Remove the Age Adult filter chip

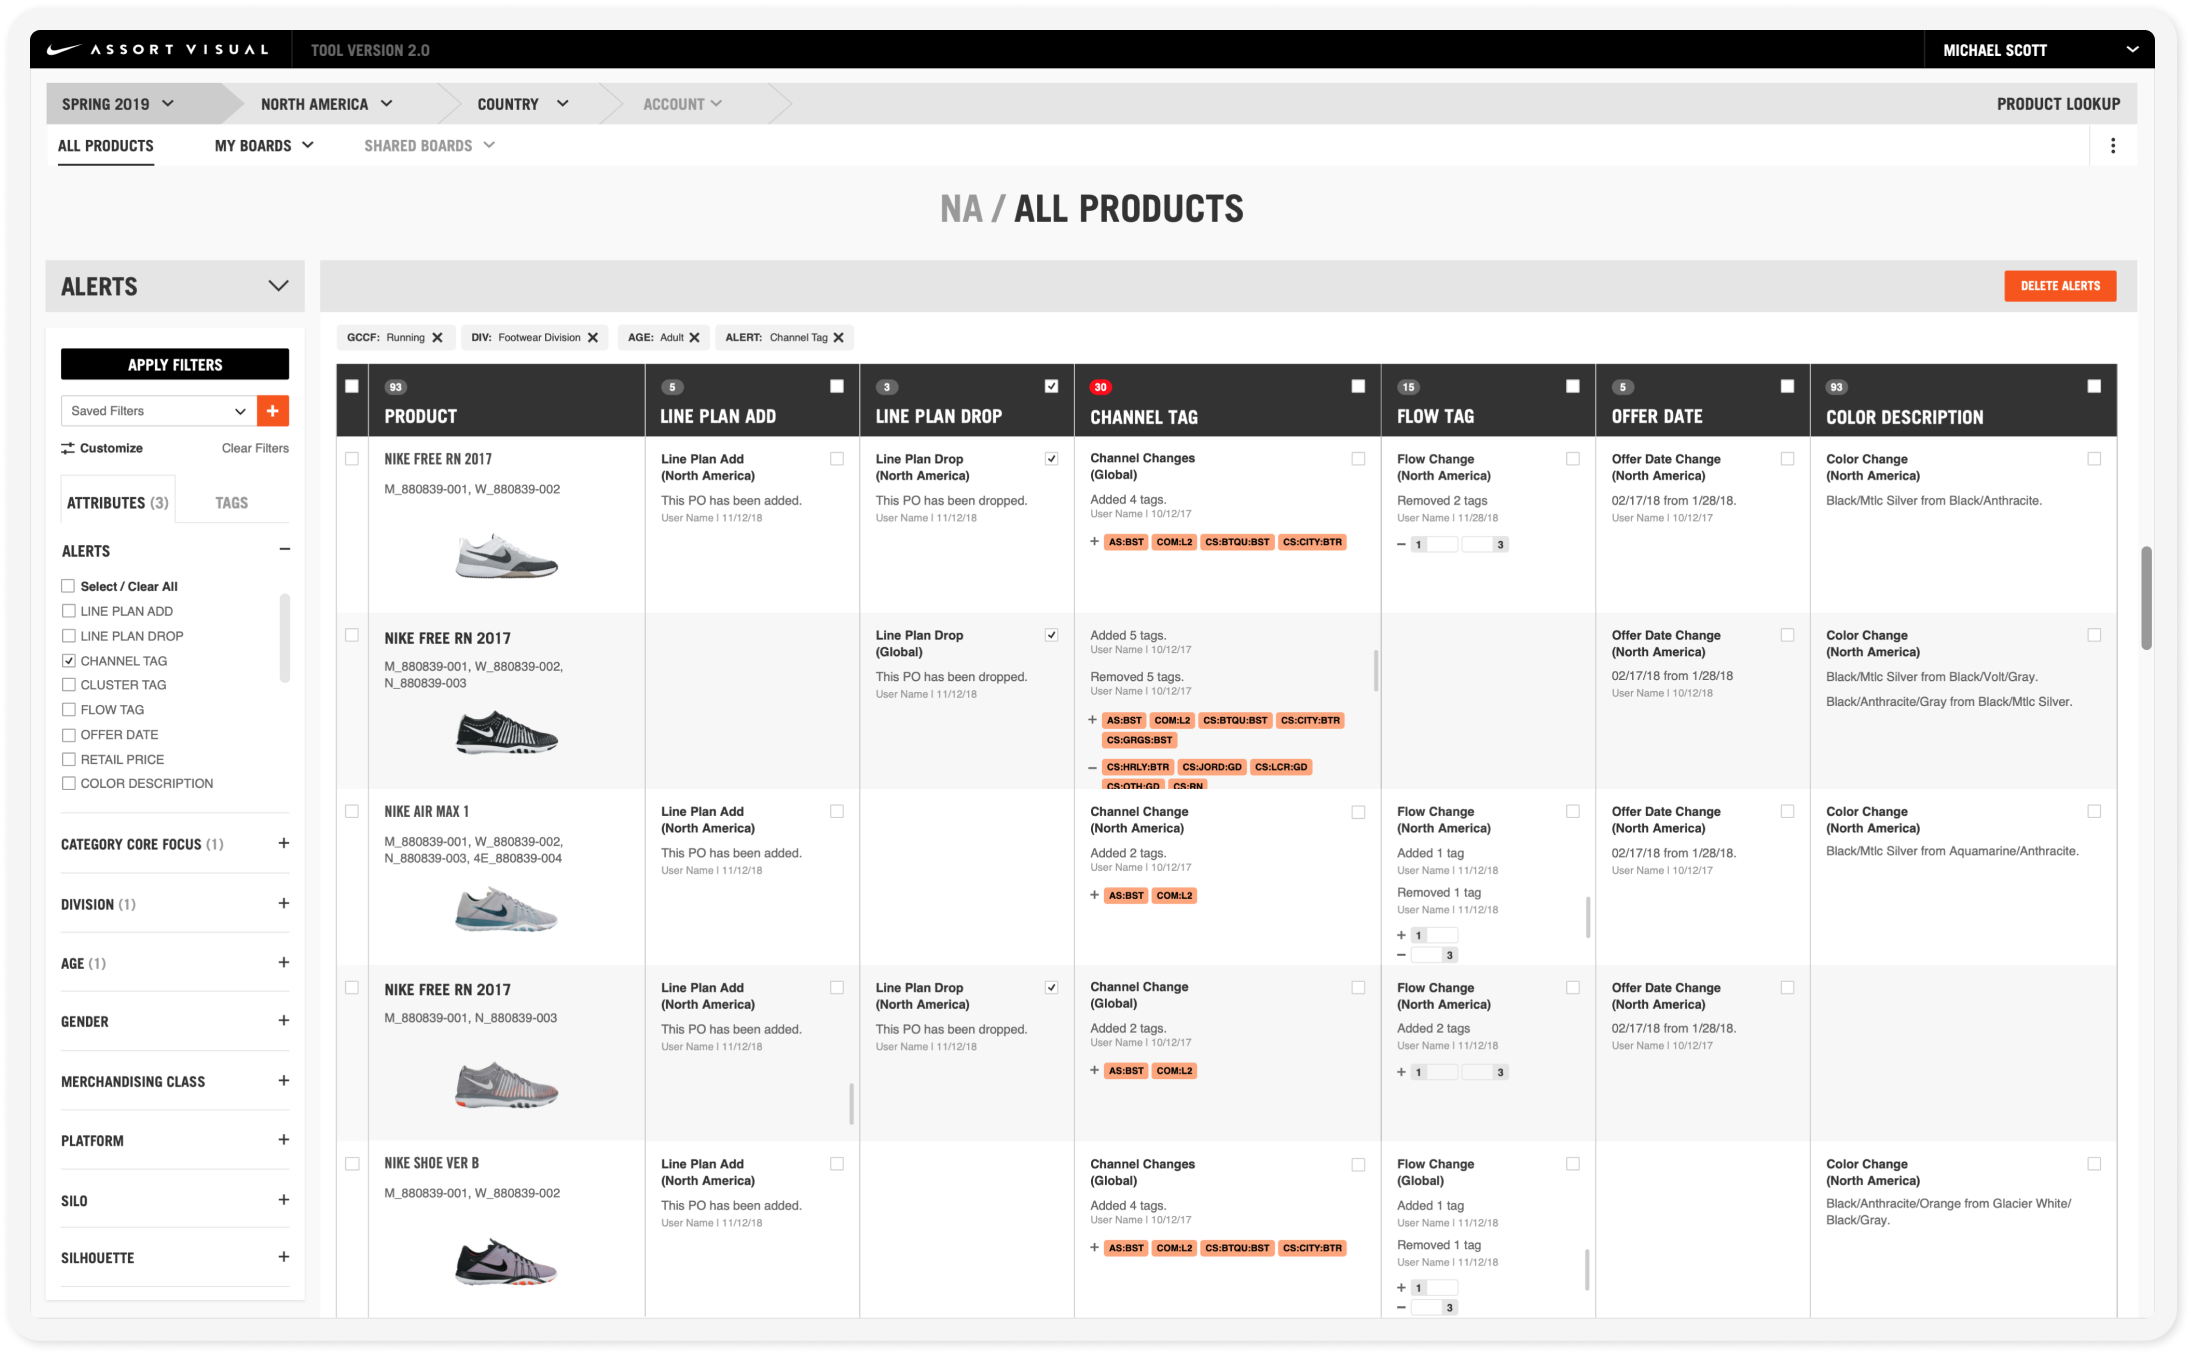coord(695,338)
